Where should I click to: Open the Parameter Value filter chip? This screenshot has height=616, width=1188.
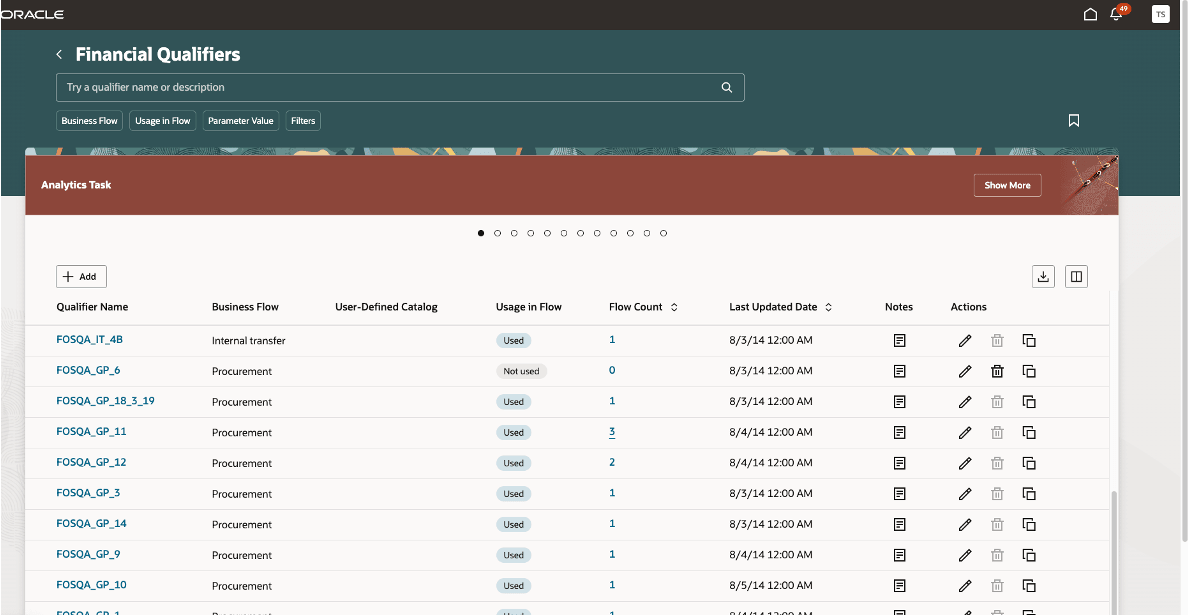tap(241, 120)
